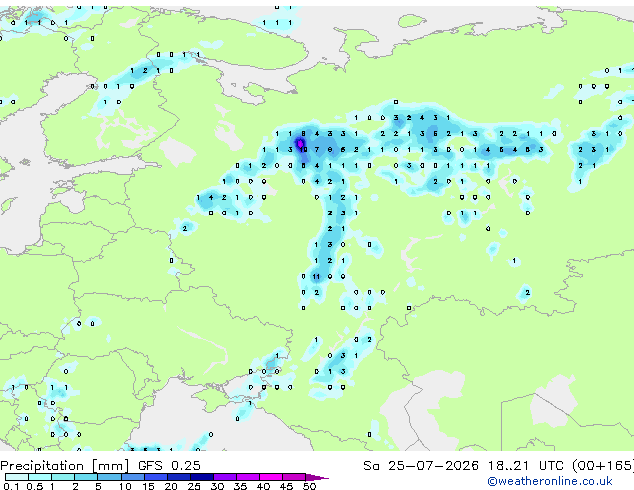Click the 'GFS 0.25' model label
The height and width of the screenshot is (490, 634).
(x=169, y=466)
